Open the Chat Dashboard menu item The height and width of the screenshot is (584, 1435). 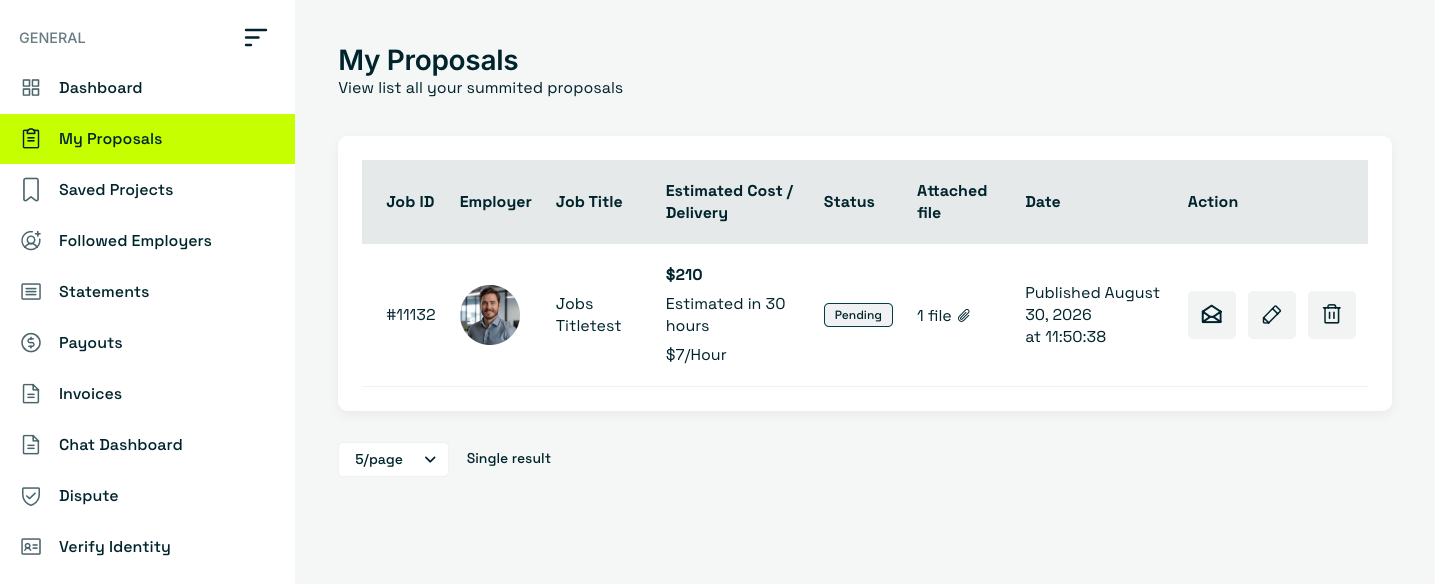click(147, 445)
